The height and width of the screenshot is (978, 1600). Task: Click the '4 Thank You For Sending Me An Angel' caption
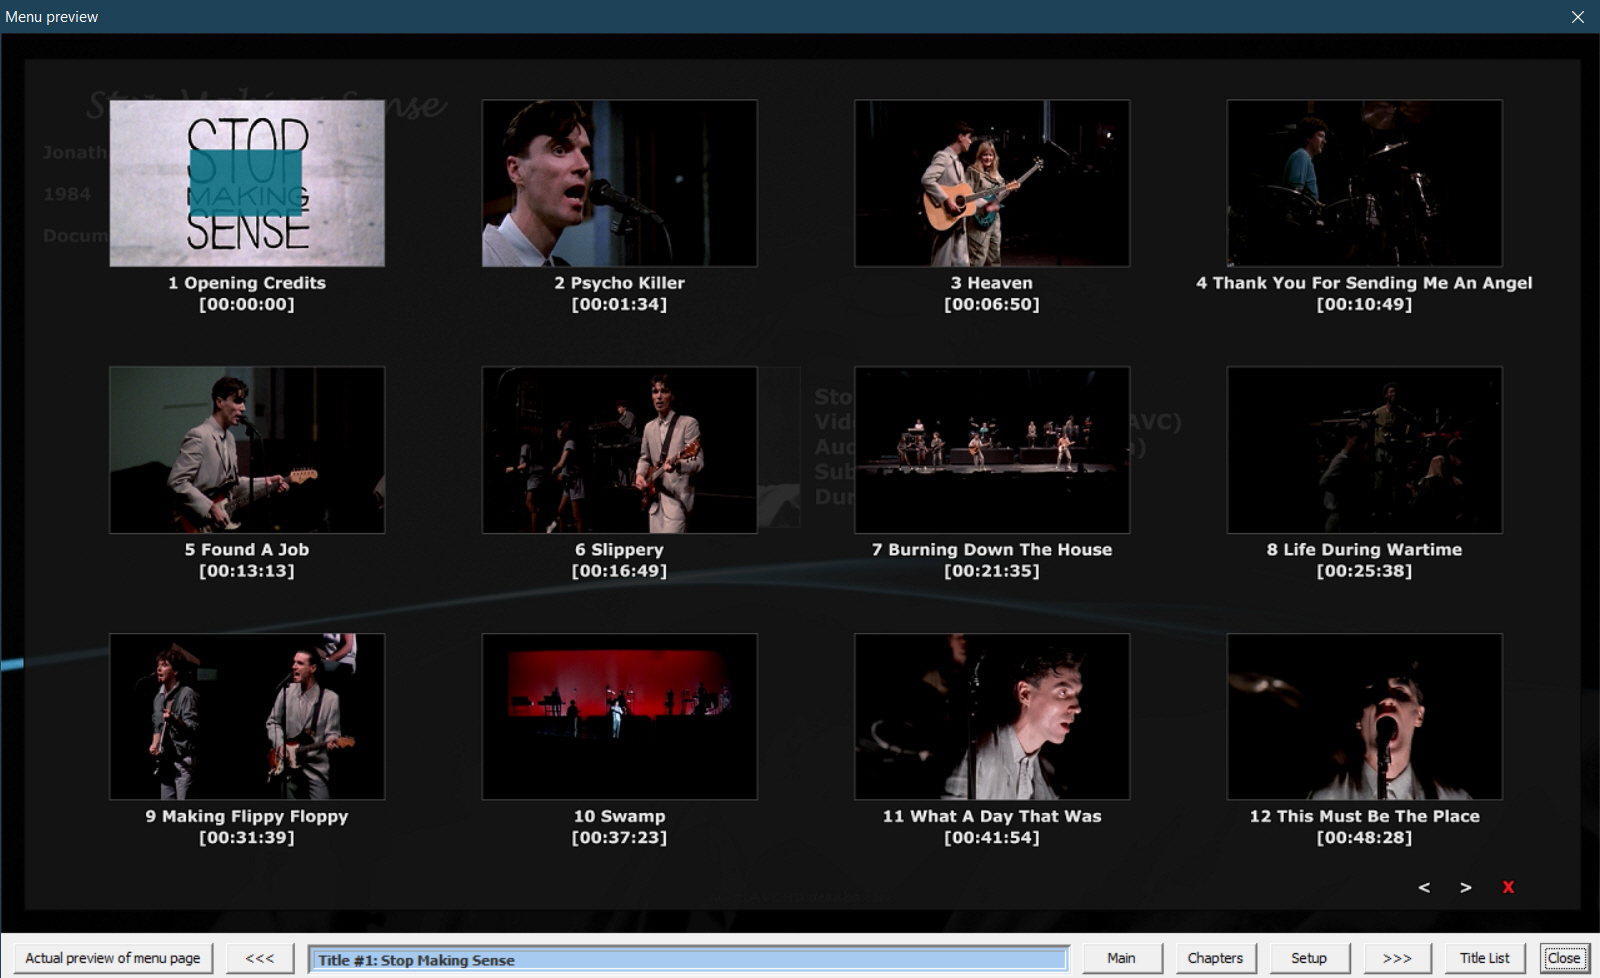(x=1364, y=283)
